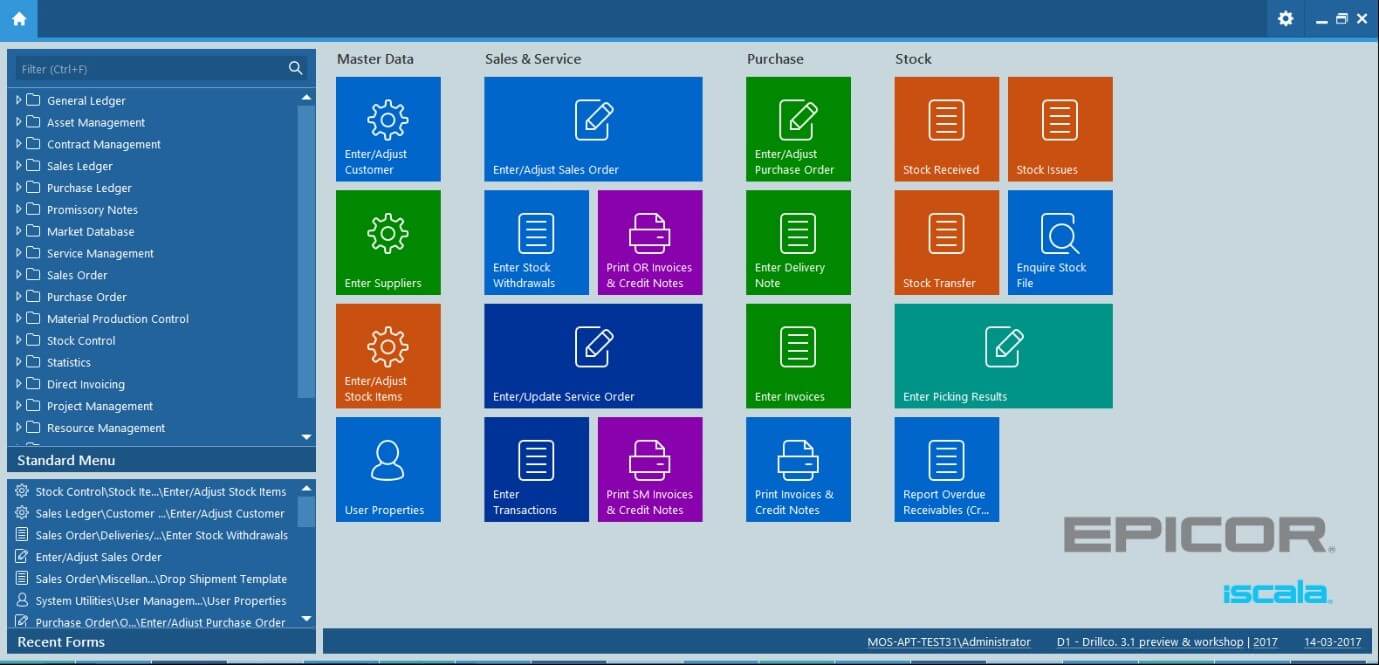Screen dimensions: 1379x665
Task: Expand the Promissory Notes folder
Action: (18, 209)
